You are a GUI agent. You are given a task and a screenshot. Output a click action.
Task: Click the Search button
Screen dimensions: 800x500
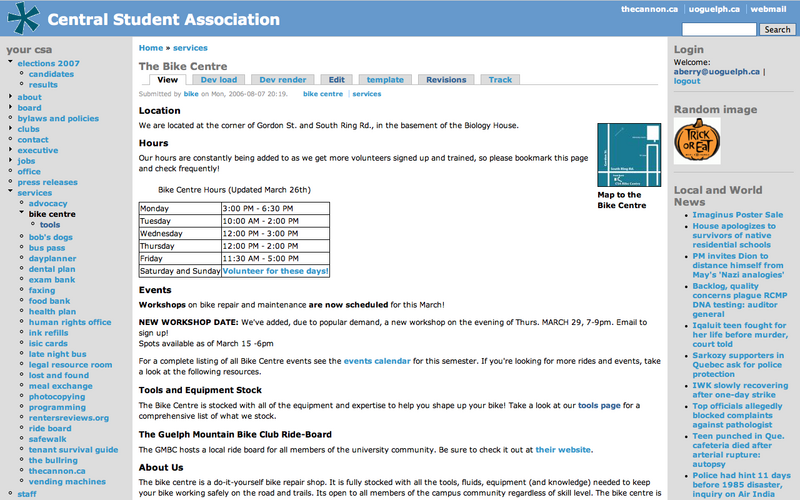click(777, 30)
